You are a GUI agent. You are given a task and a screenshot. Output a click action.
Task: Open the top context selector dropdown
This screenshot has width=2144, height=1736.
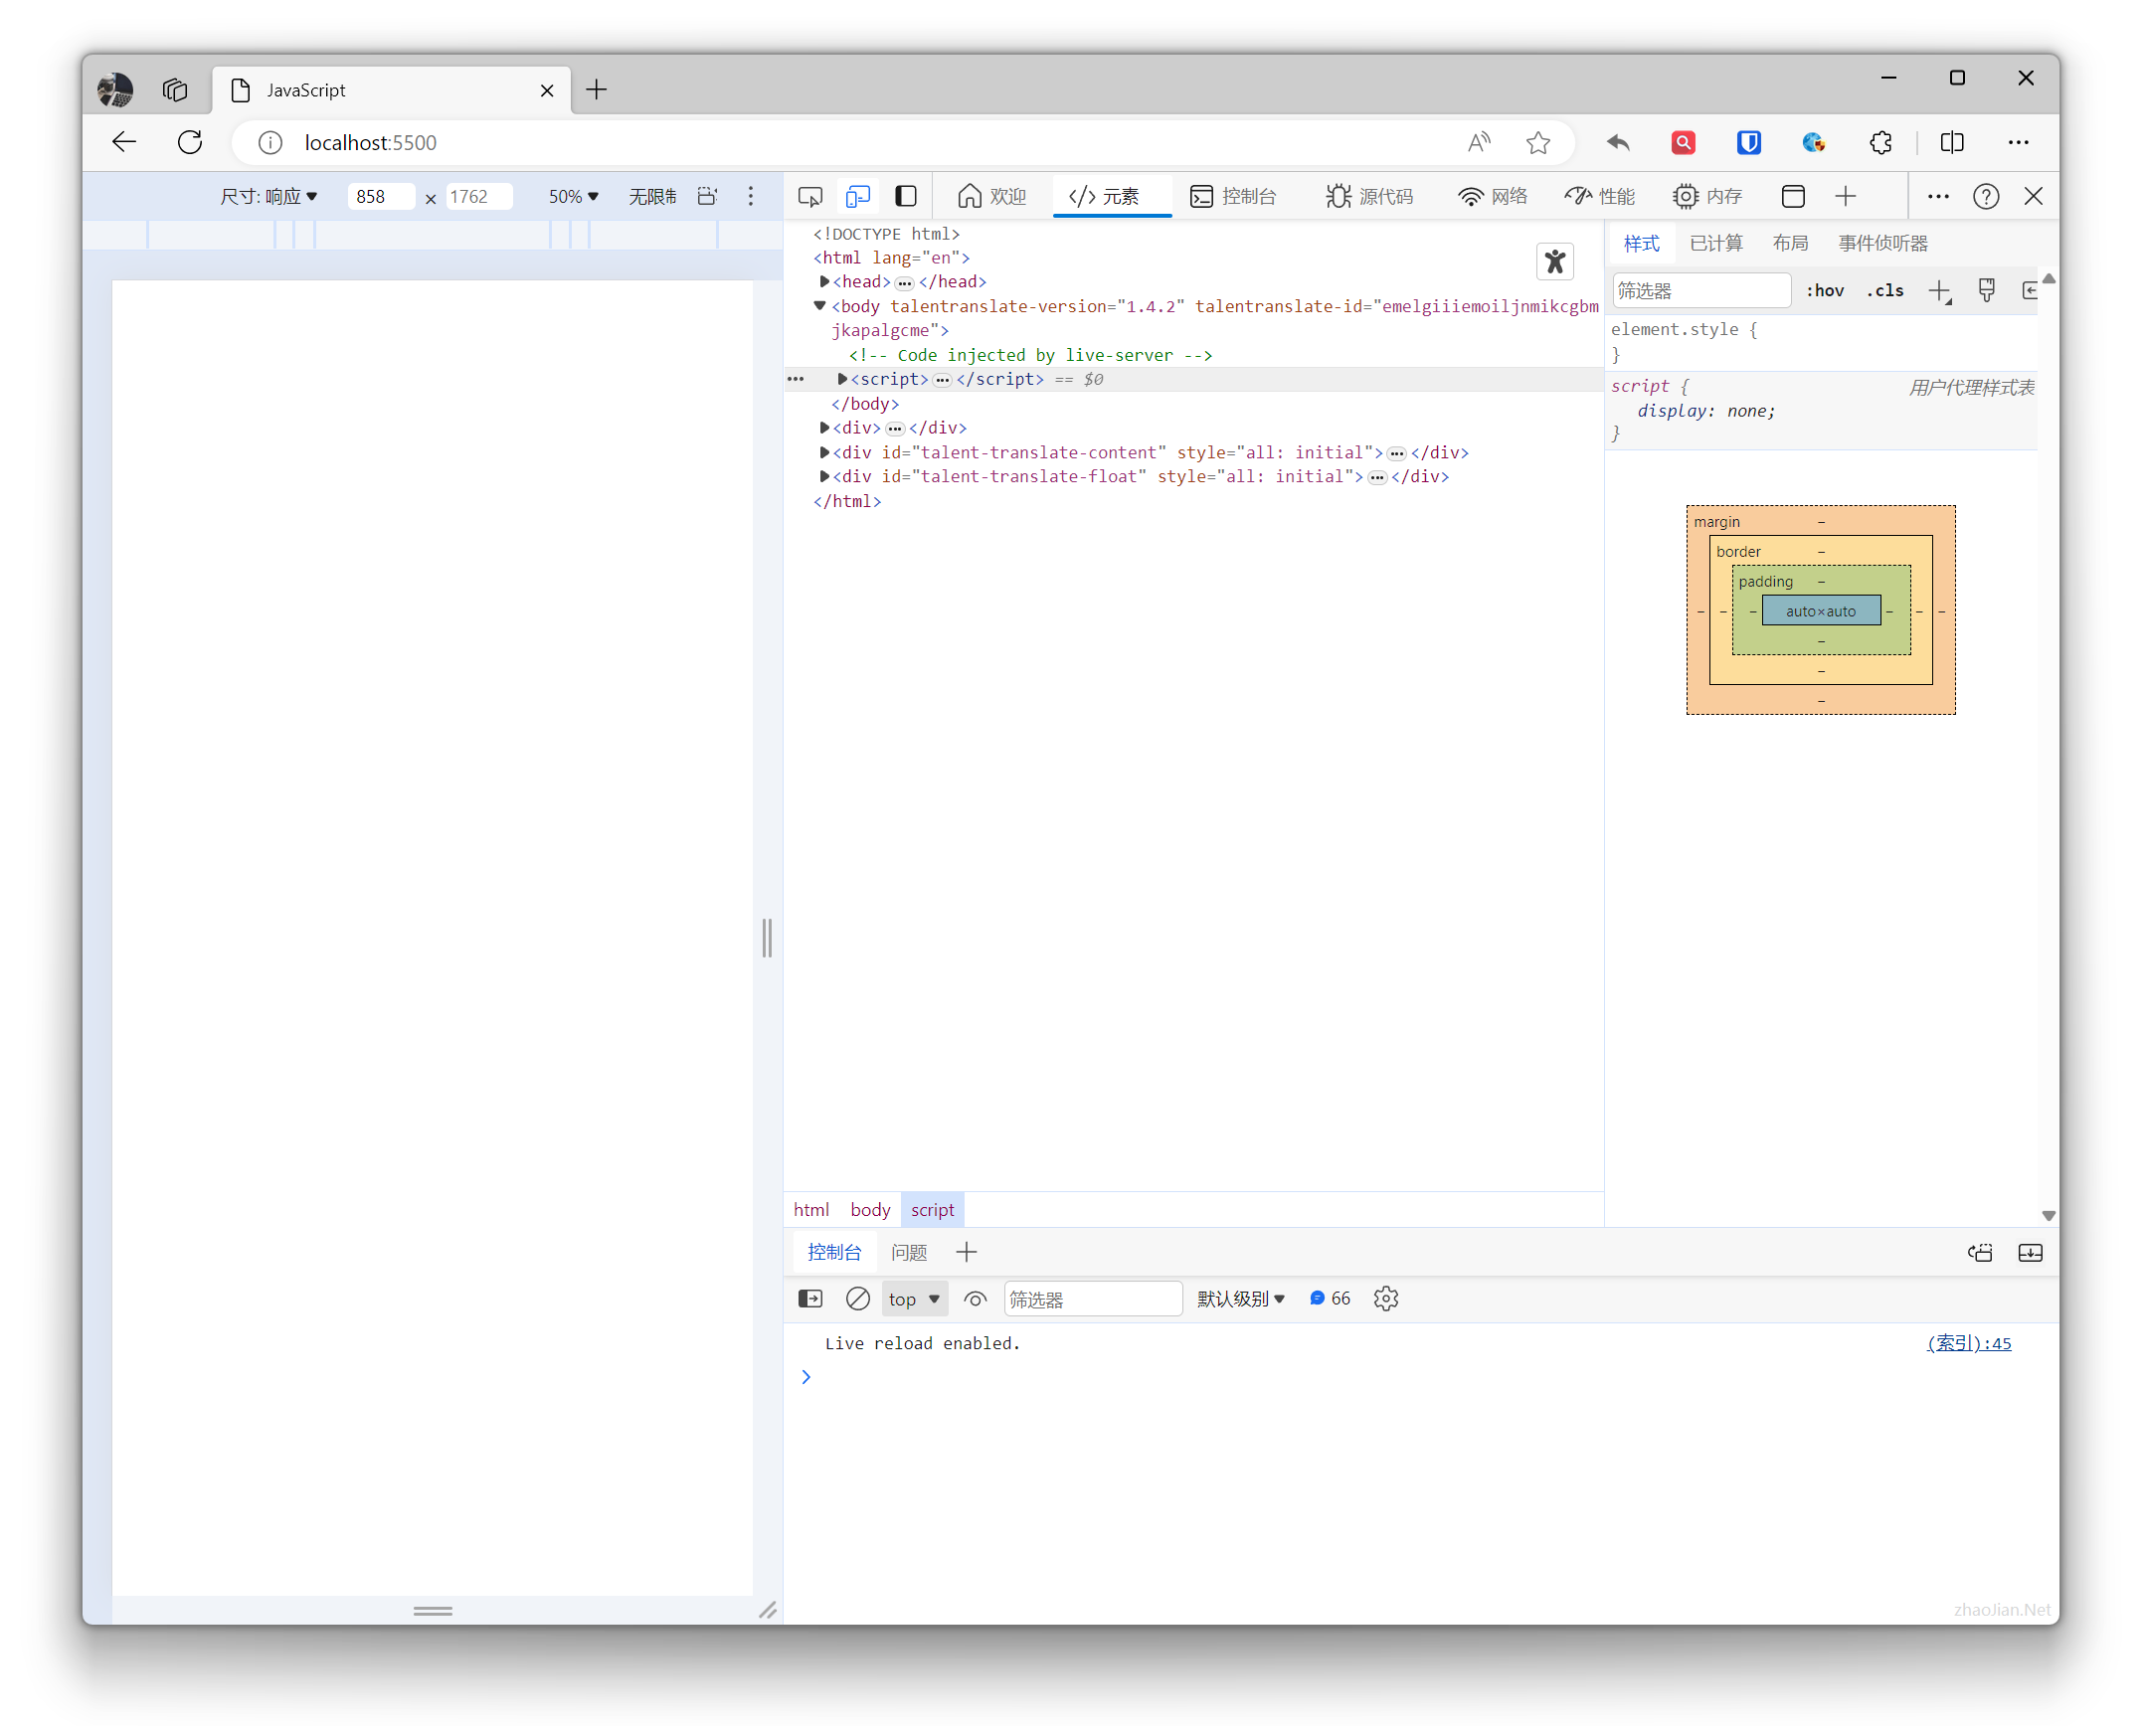914,1298
